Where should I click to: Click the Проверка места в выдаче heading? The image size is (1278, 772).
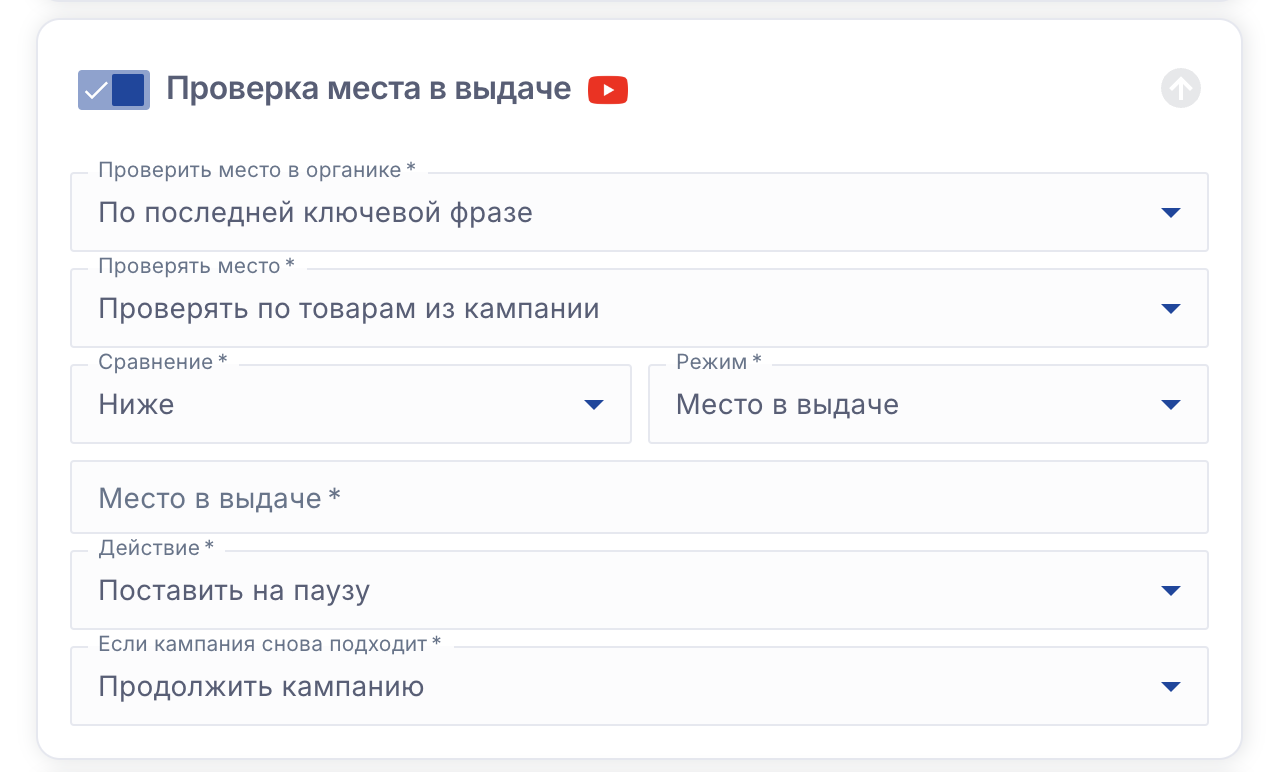368,89
